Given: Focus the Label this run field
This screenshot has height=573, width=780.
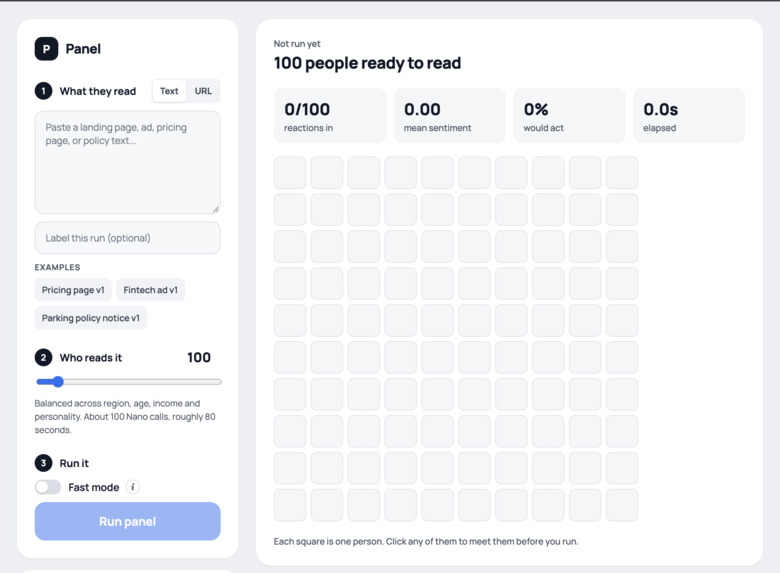Looking at the screenshot, I should click(127, 238).
